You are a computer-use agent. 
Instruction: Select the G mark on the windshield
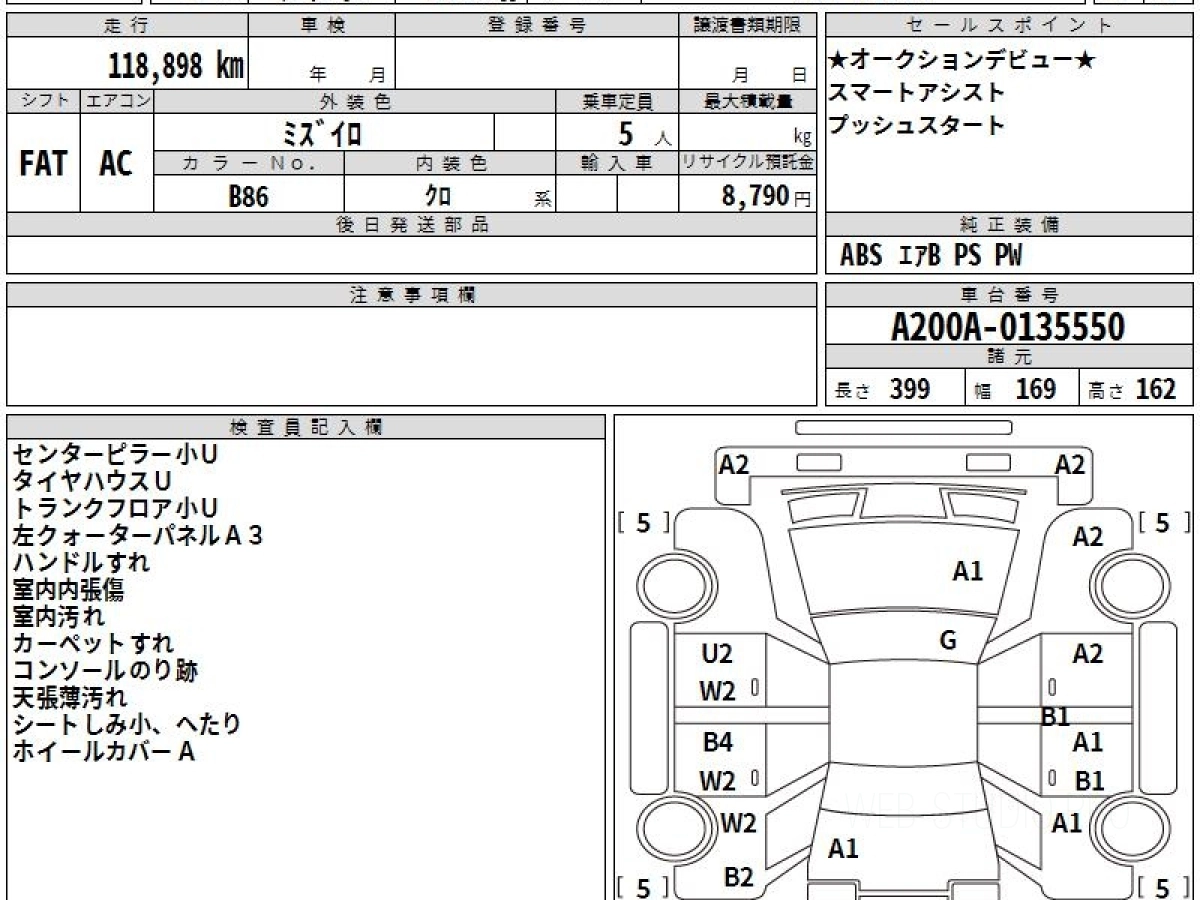[x=948, y=641]
